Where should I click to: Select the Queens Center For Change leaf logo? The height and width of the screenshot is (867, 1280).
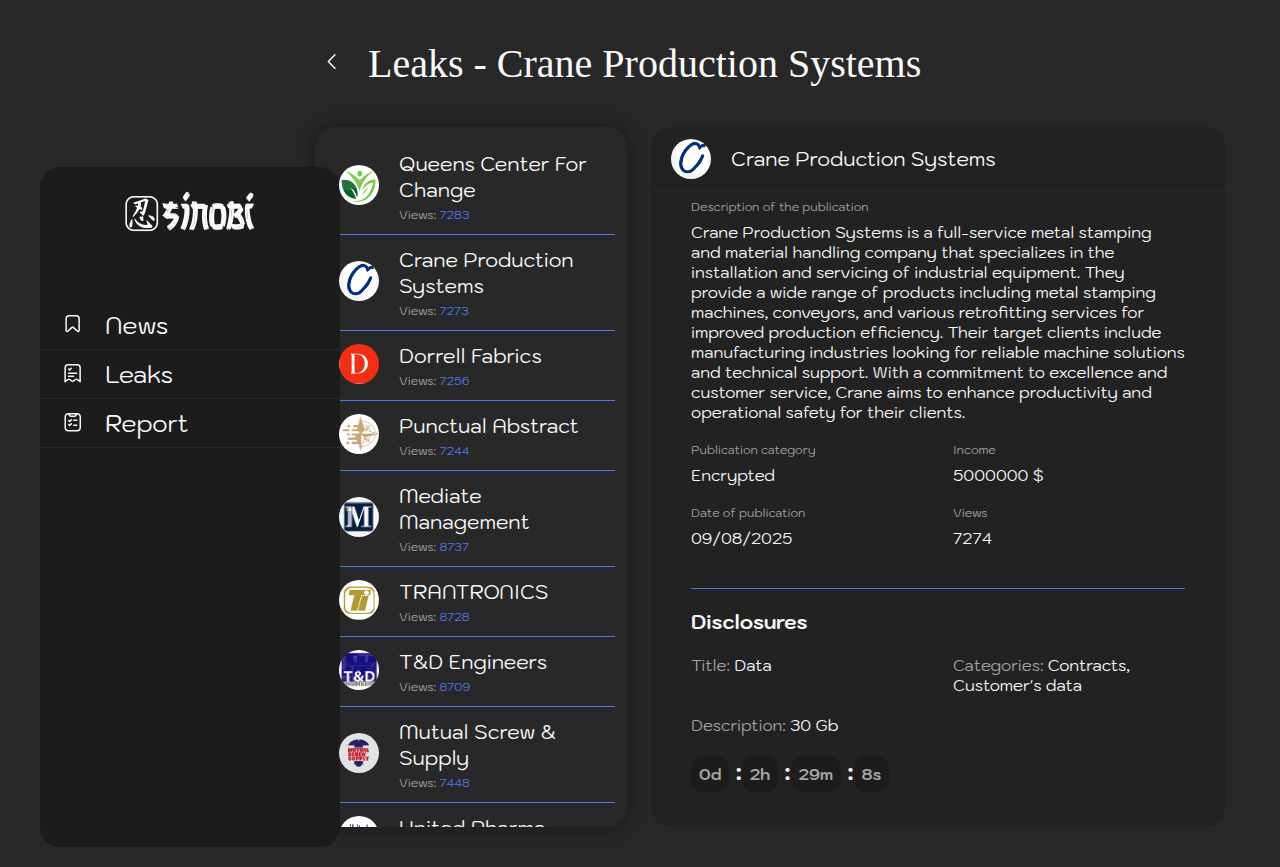(359, 185)
